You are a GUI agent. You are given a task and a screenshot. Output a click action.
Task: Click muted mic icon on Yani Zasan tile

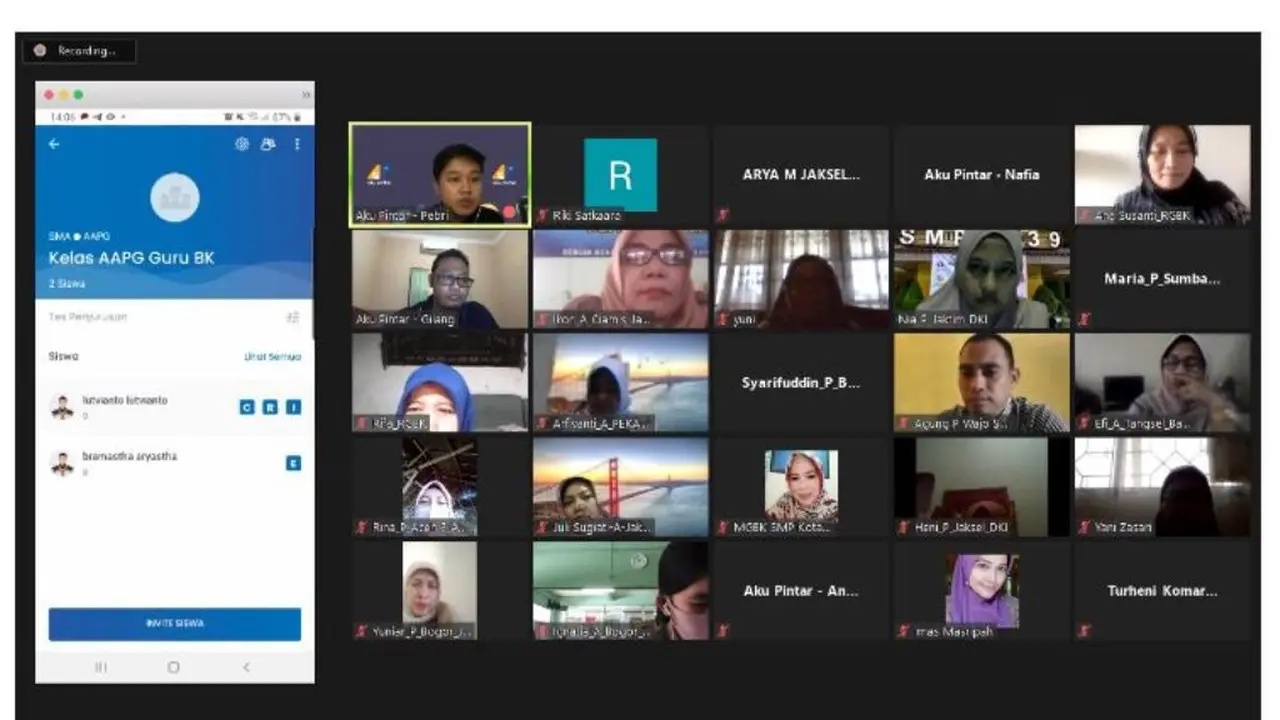point(1085,527)
